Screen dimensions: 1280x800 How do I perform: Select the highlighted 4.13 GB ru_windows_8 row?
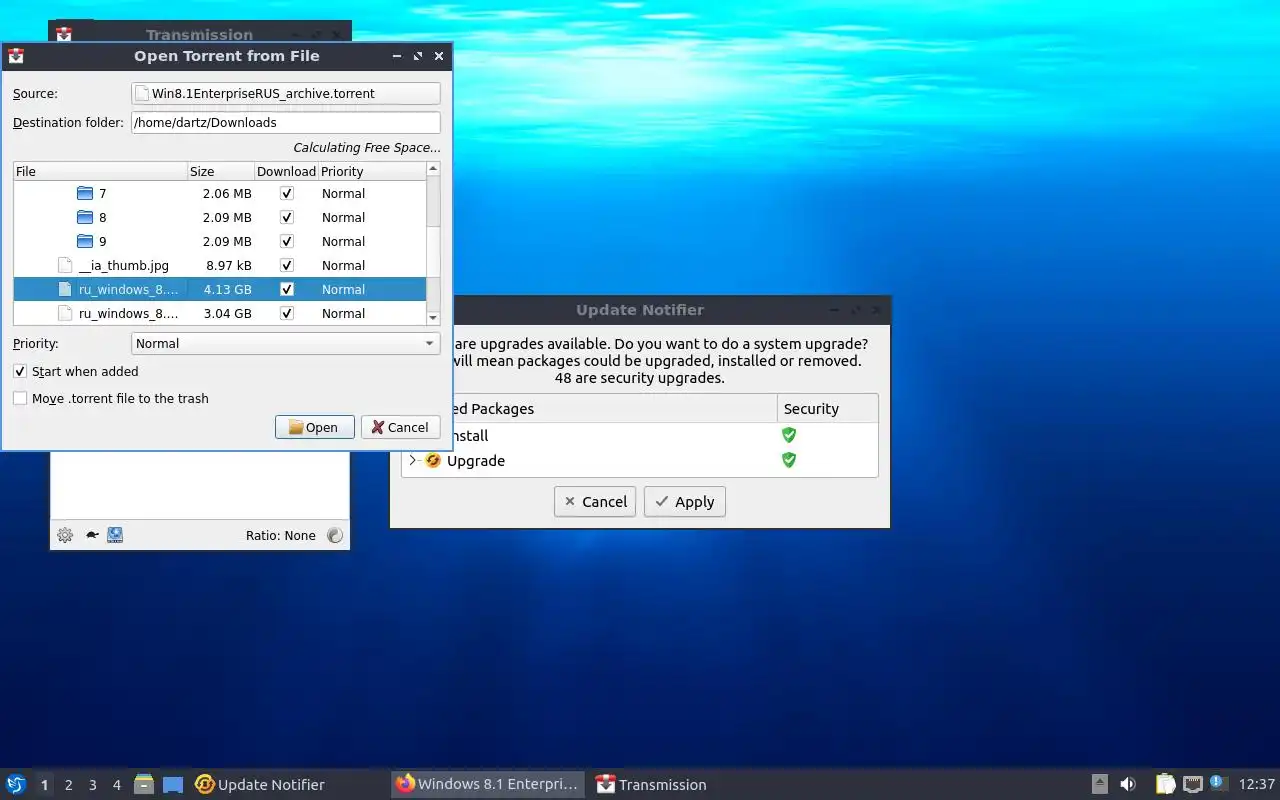(x=220, y=289)
